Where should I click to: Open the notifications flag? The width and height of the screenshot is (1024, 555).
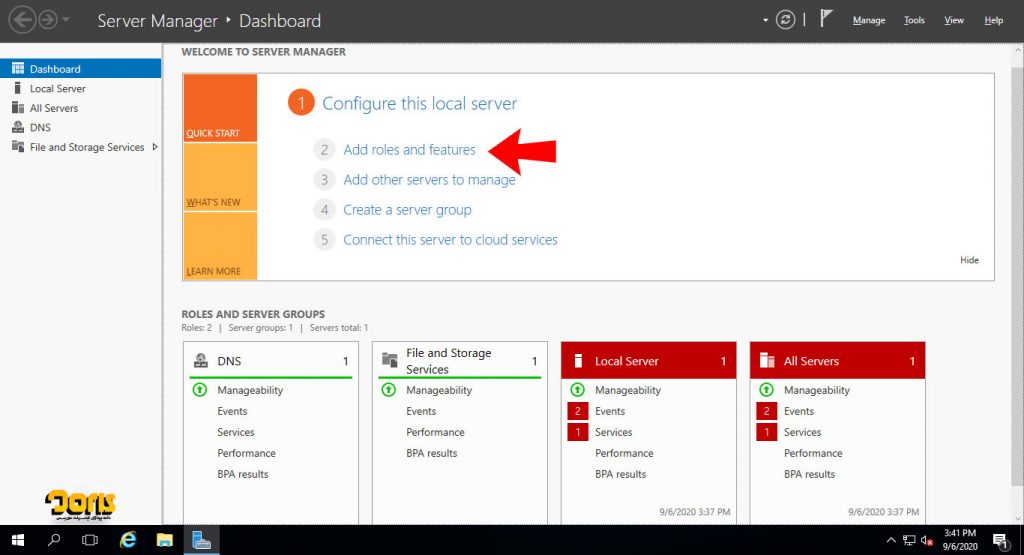pos(826,19)
